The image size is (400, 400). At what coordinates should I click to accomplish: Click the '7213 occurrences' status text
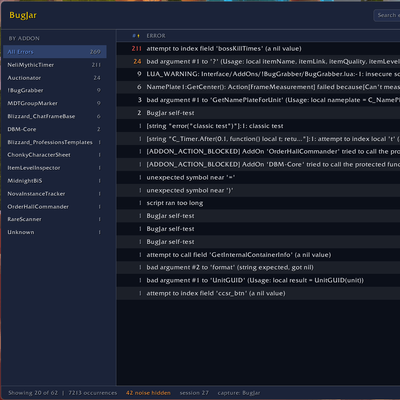[93, 393]
